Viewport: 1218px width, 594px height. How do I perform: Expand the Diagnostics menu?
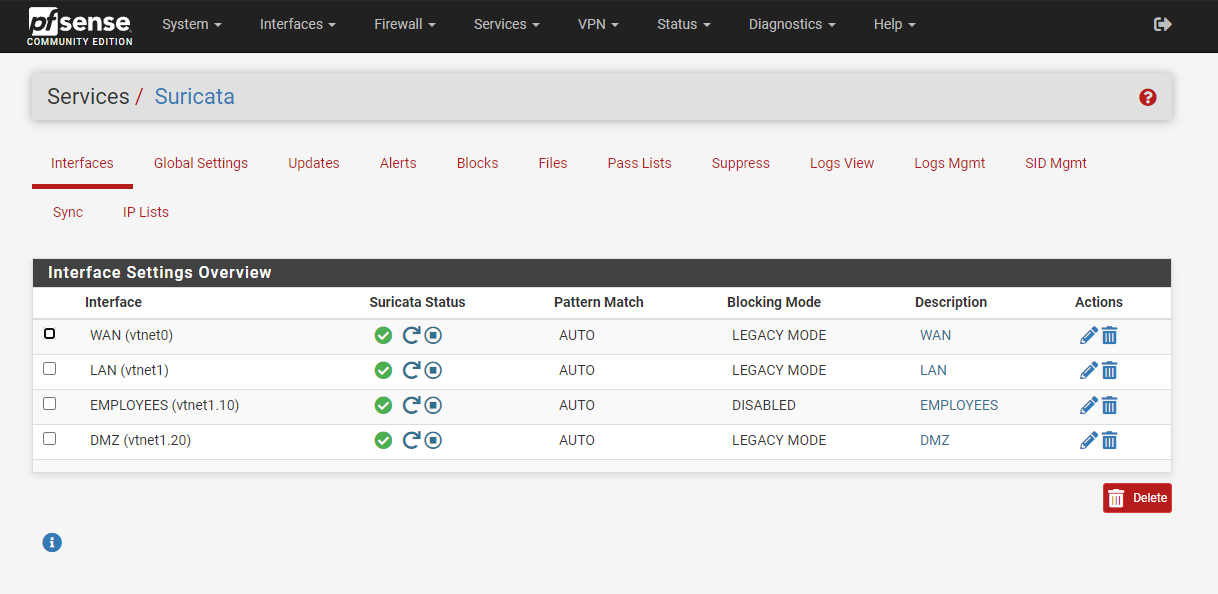791,24
